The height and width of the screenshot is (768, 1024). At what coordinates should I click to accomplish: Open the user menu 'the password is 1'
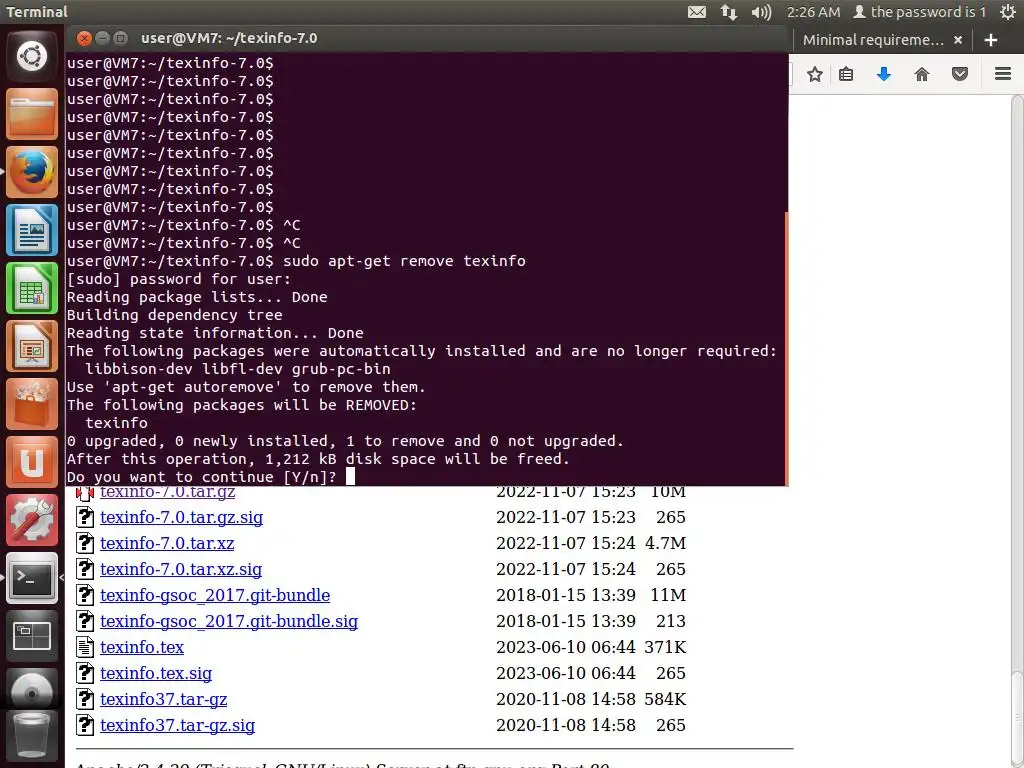click(920, 12)
